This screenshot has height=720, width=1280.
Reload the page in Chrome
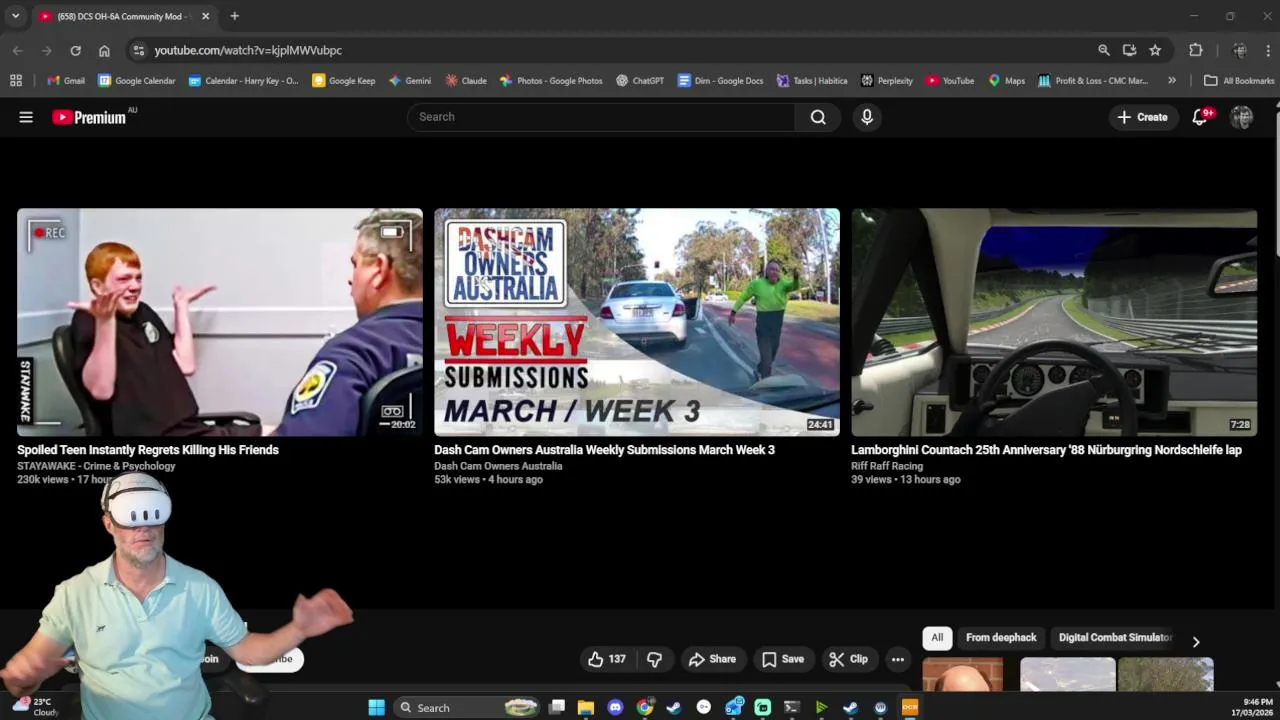[75, 50]
